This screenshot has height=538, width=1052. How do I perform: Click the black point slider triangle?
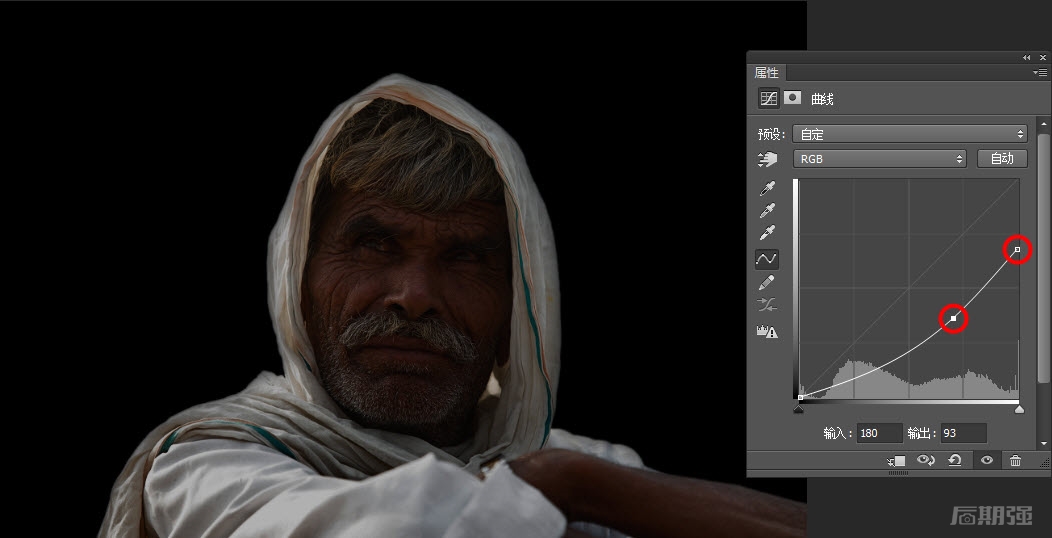coord(798,409)
